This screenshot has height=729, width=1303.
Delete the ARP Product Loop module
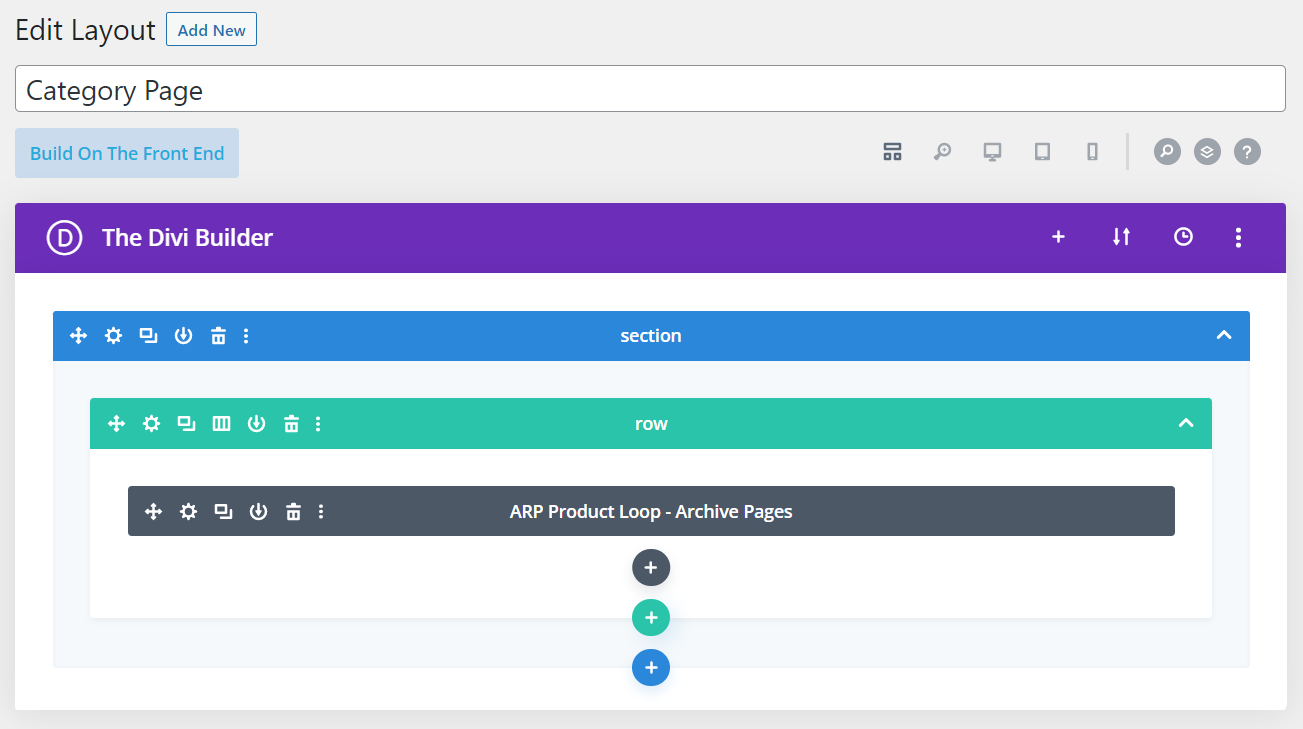(x=293, y=512)
